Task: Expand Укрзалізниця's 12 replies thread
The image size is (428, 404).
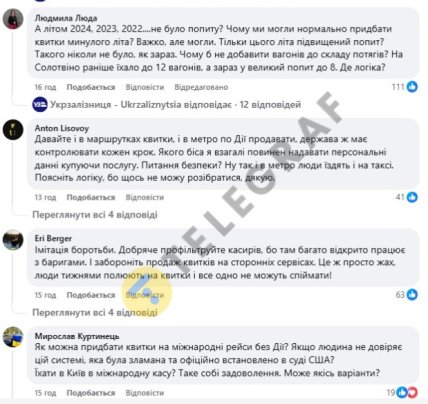Action: (175, 105)
